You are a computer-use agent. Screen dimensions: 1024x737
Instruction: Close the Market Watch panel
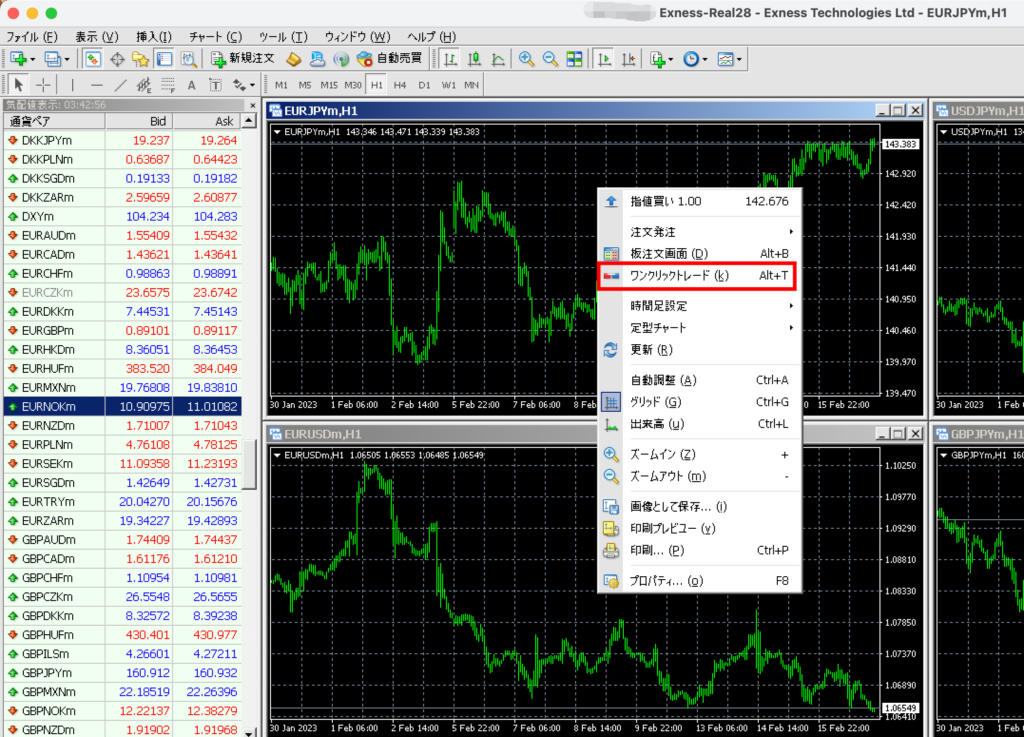coord(253,104)
